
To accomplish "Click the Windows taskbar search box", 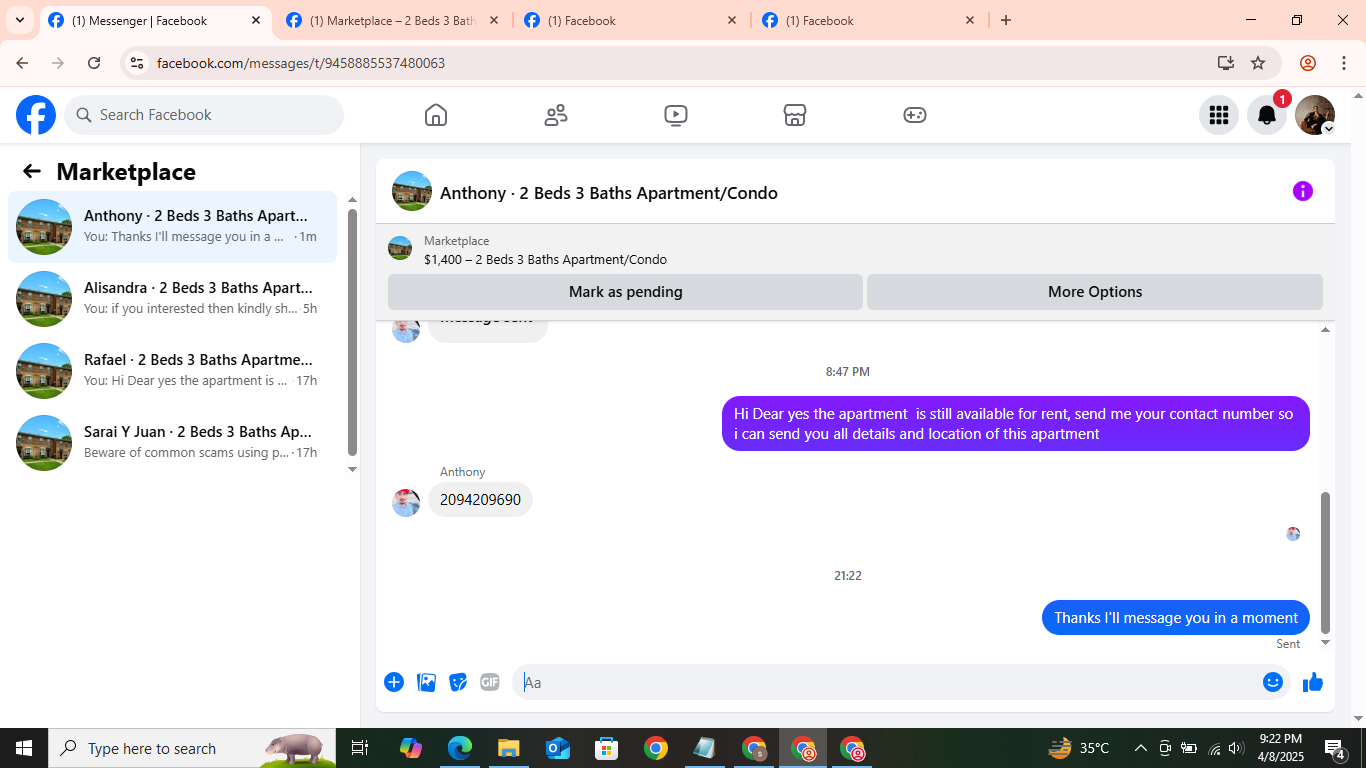I will tap(192, 748).
